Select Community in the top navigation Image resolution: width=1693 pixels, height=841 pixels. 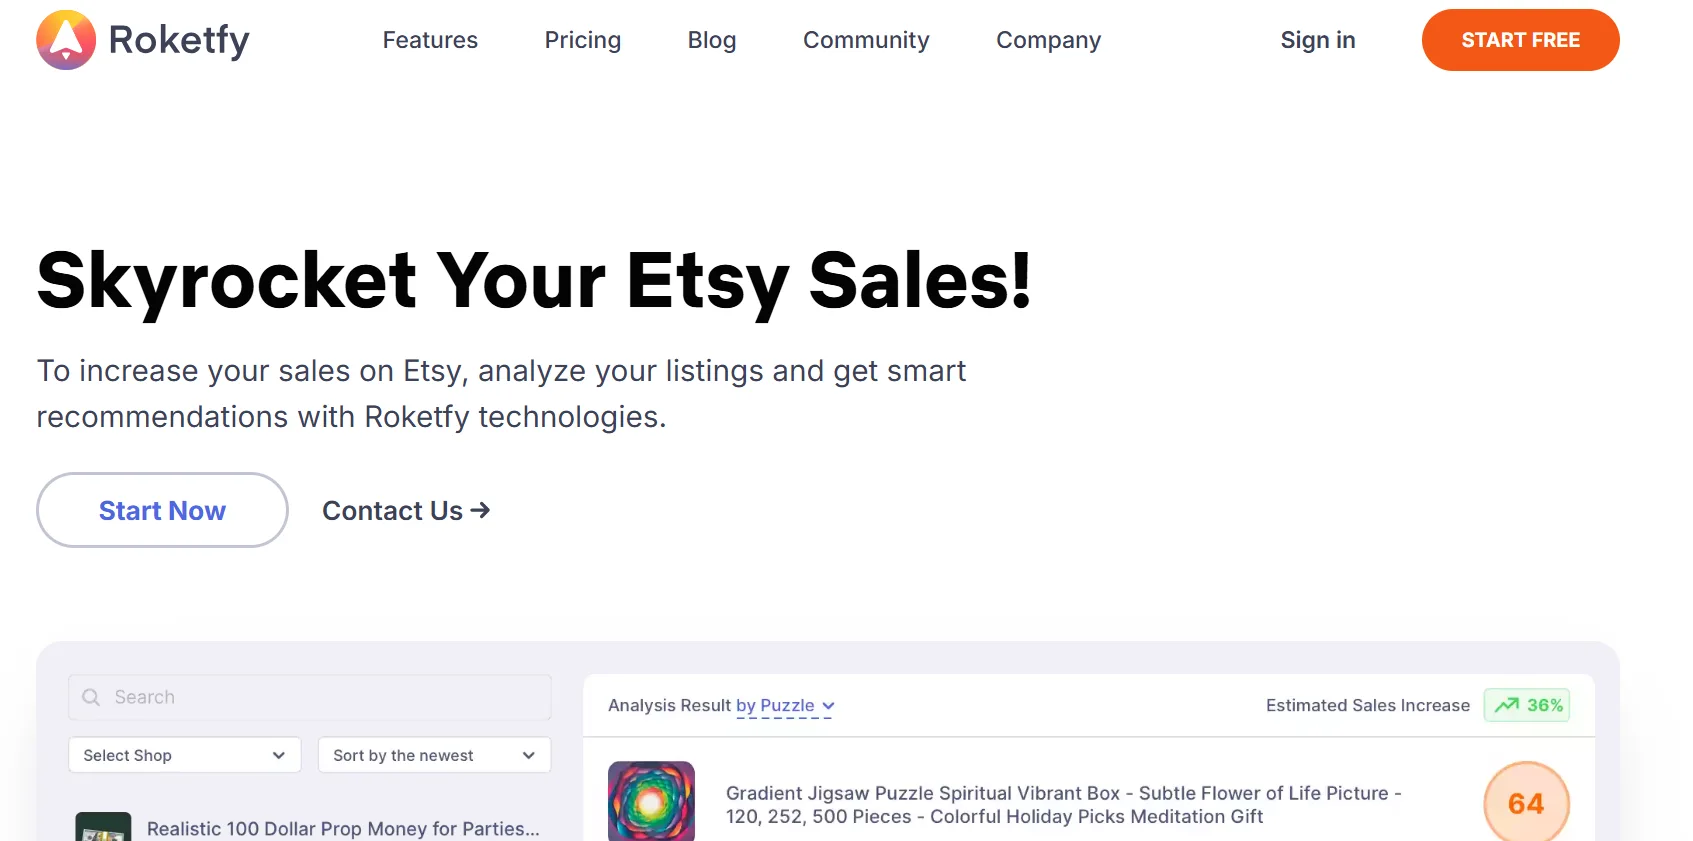[866, 40]
